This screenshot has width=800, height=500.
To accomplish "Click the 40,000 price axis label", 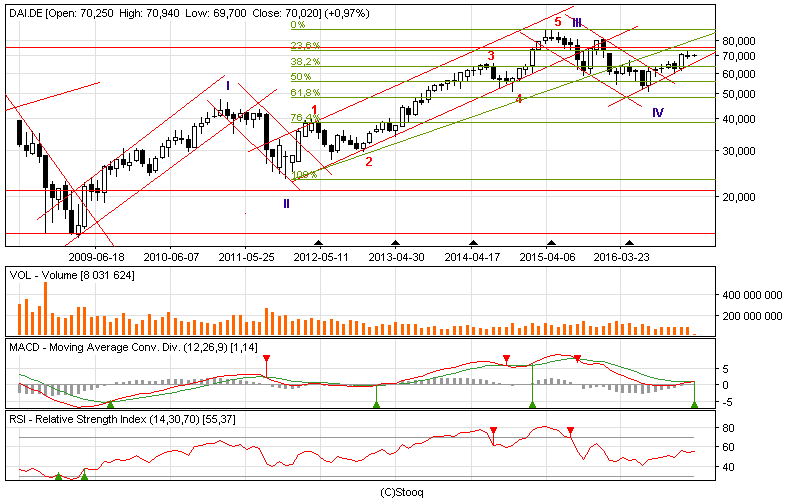I will click(x=739, y=119).
